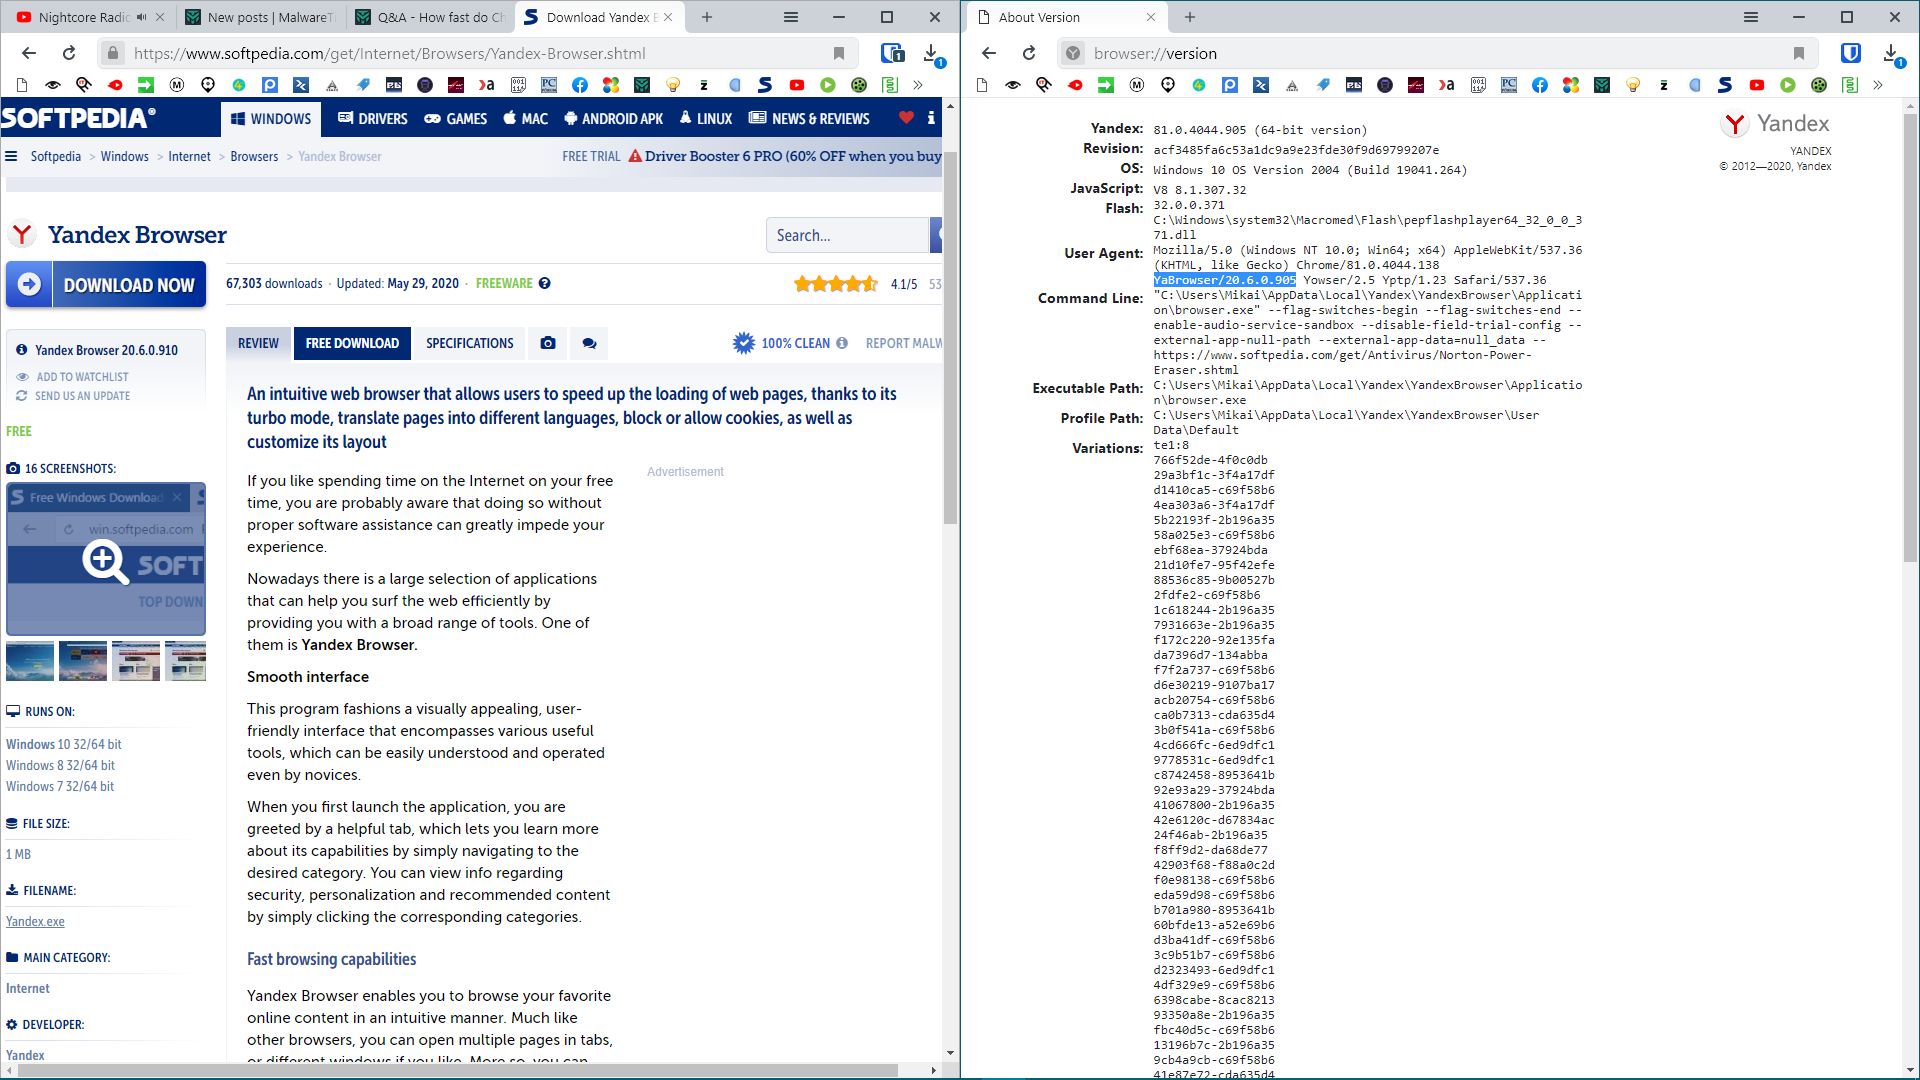
Task: Open the Softpedia S bookmark in the left window
Action: 766,85
